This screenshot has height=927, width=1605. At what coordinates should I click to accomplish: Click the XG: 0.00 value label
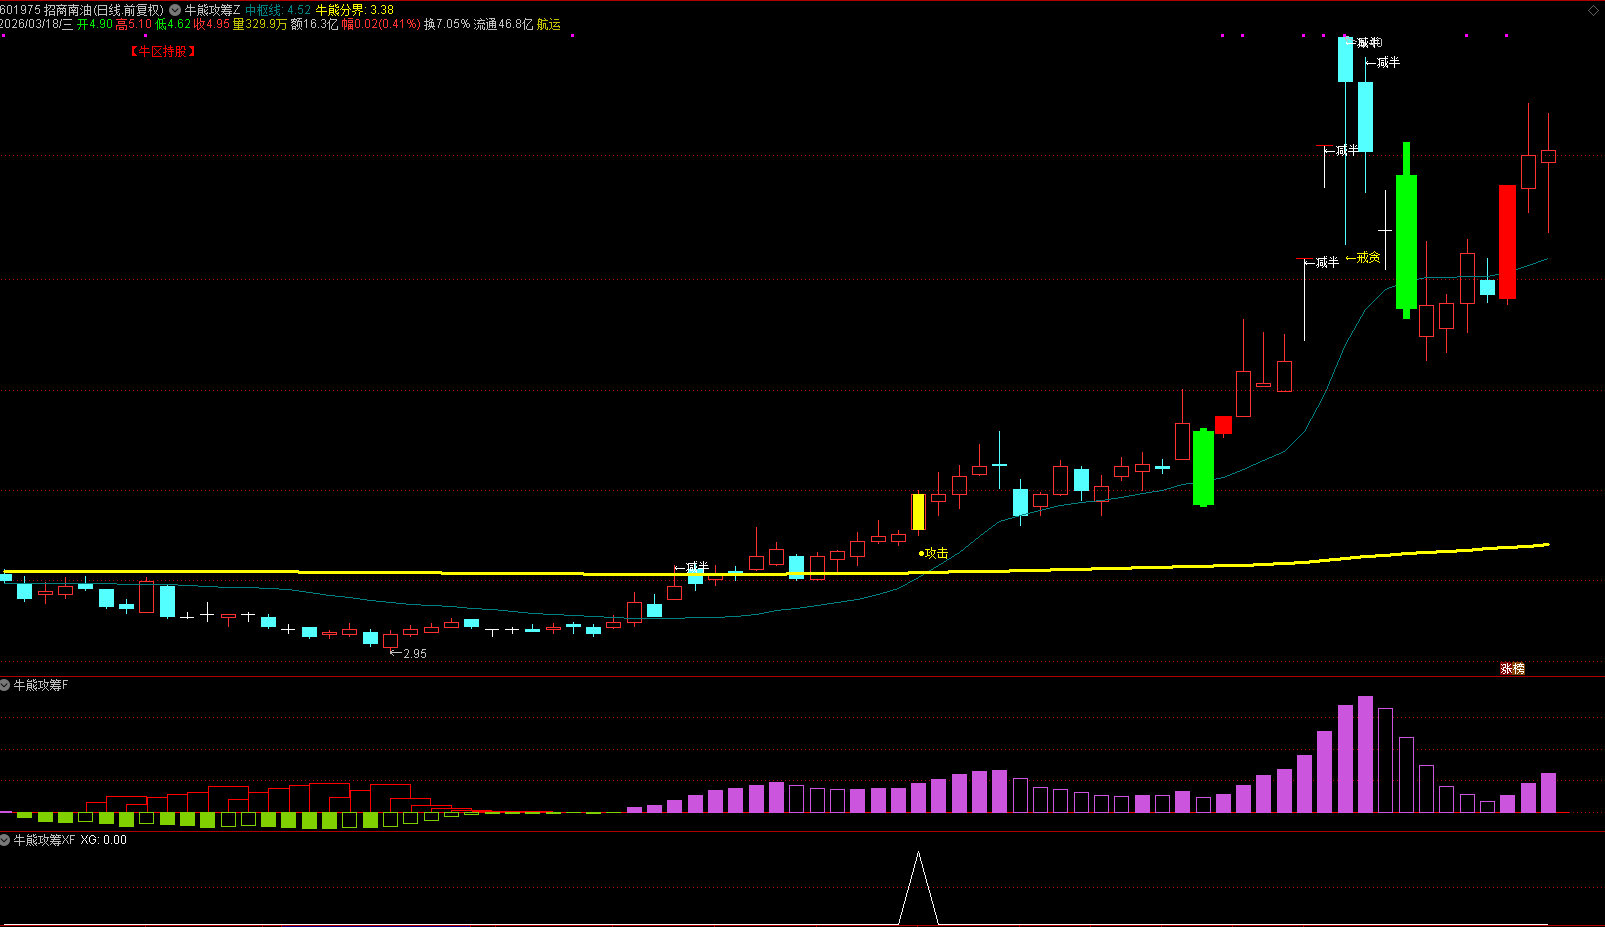pos(104,840)
